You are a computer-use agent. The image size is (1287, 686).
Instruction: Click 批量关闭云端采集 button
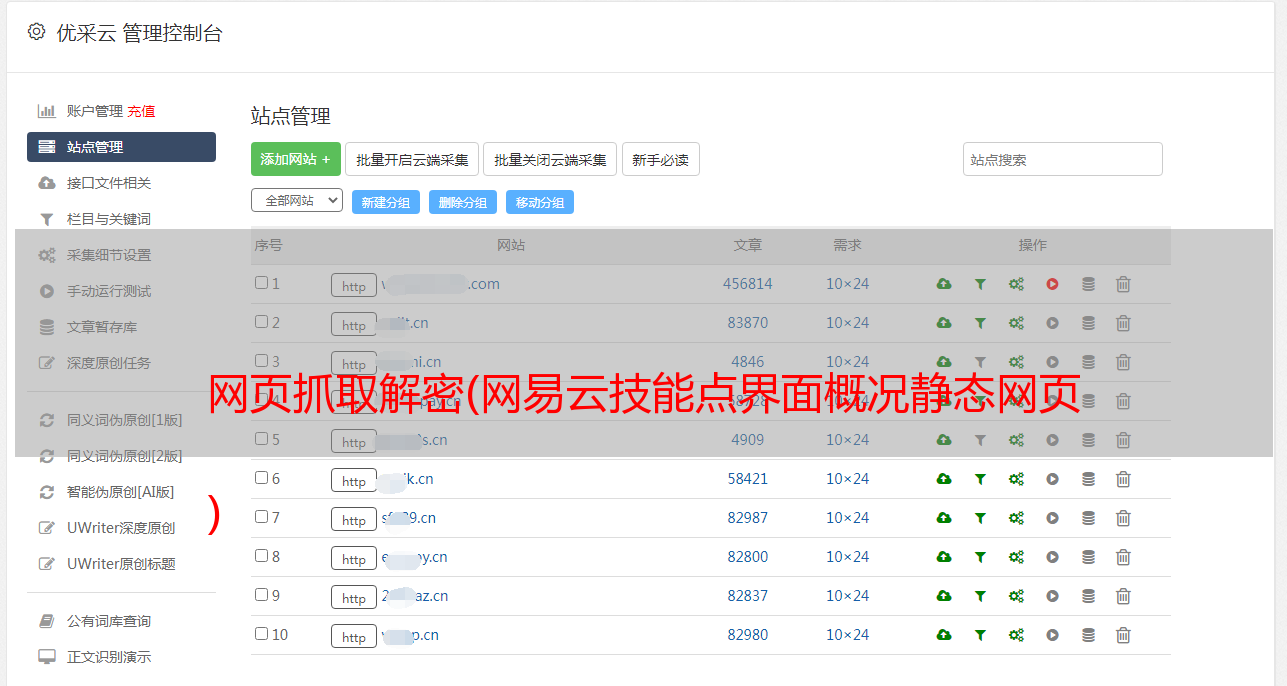tap(550, 159)
